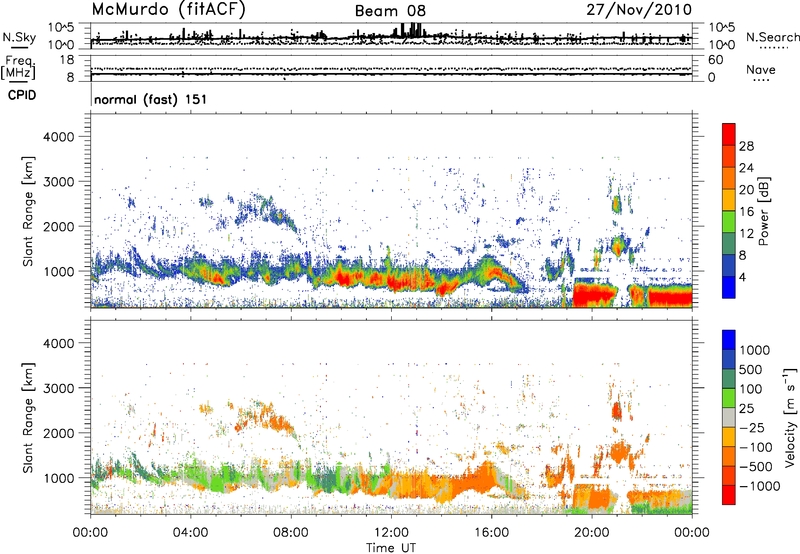Click "Slant Range [km]" on the power panel
The width and height of the screenshot is (800, 554).
[x=28, y=211]
